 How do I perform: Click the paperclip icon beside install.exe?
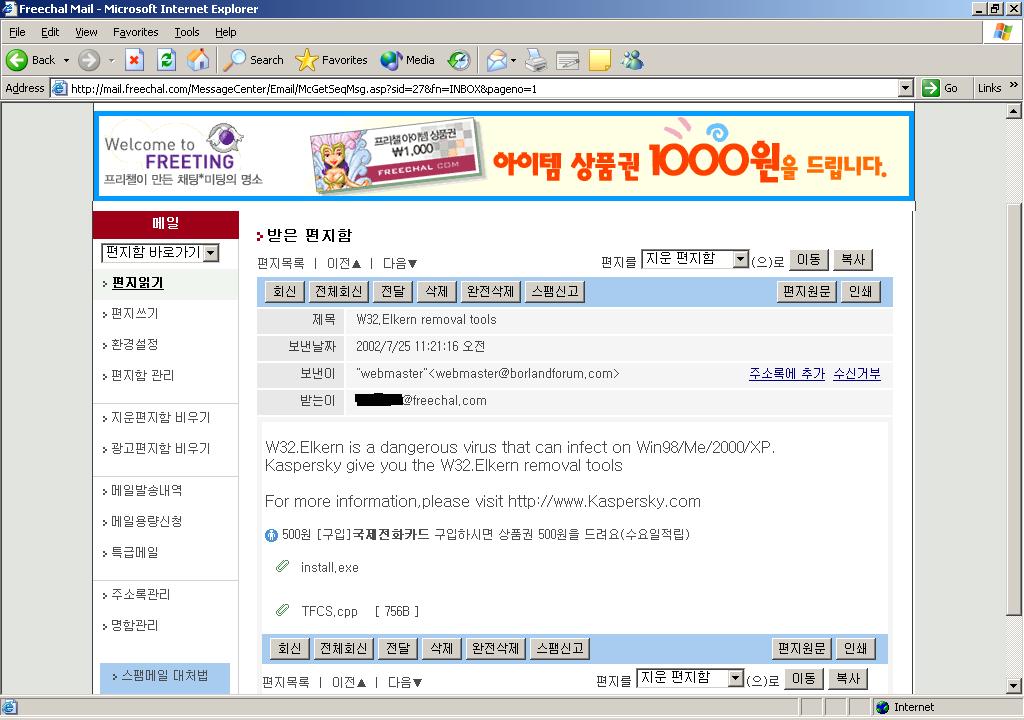click(x=282, y=567)
